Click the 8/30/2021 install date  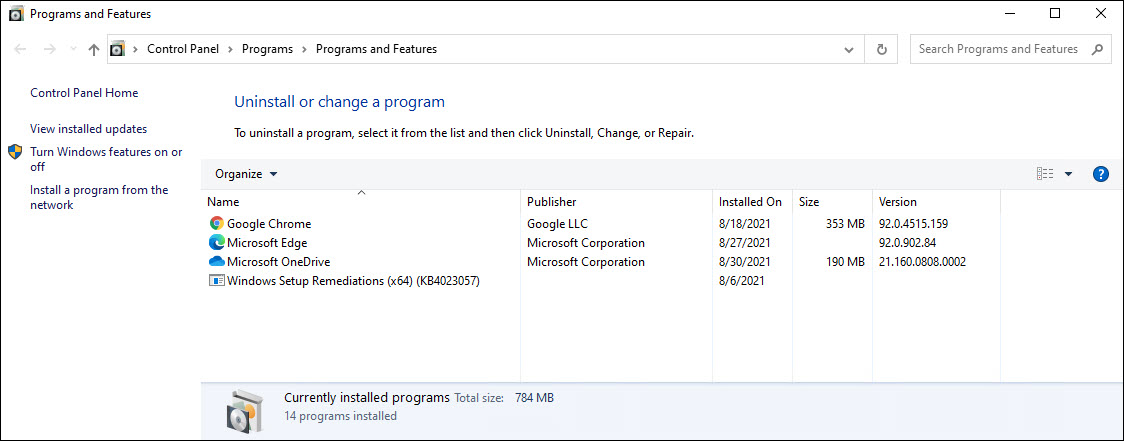click(x=745, y=262)
